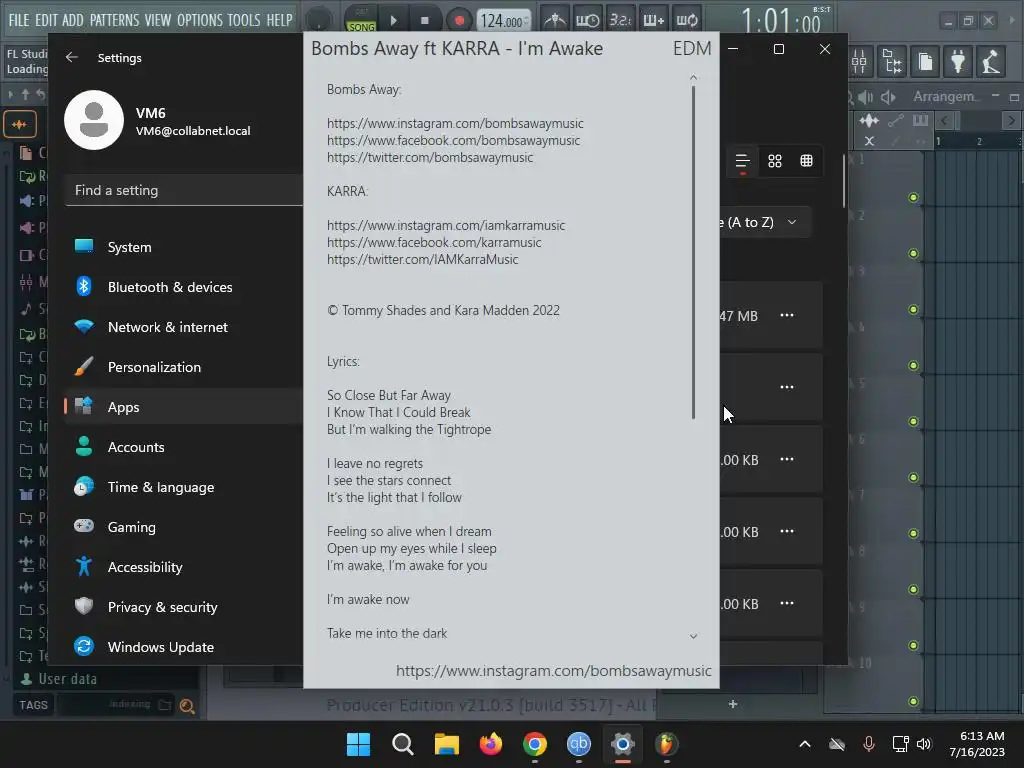1024x768 pixels.
Task: Open the Mixer from FL toolbar
Action: click(859, 62)
